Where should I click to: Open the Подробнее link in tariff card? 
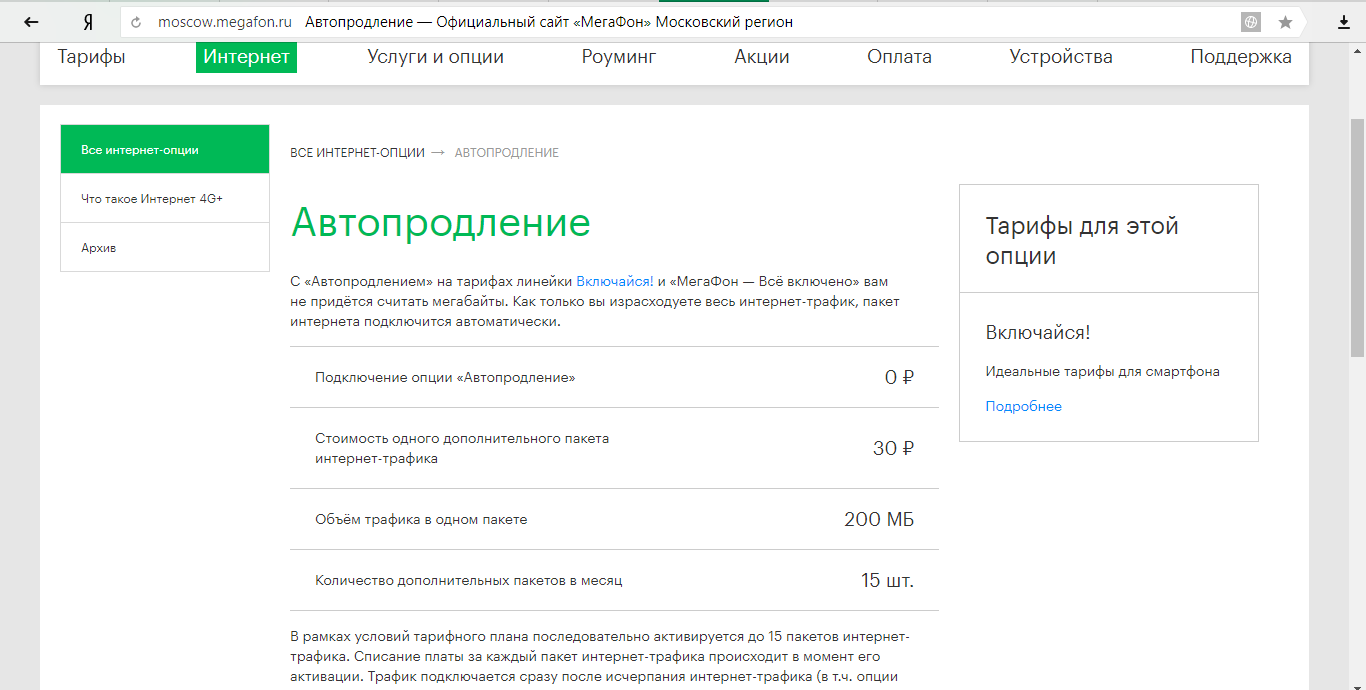tap(1023, 406)
